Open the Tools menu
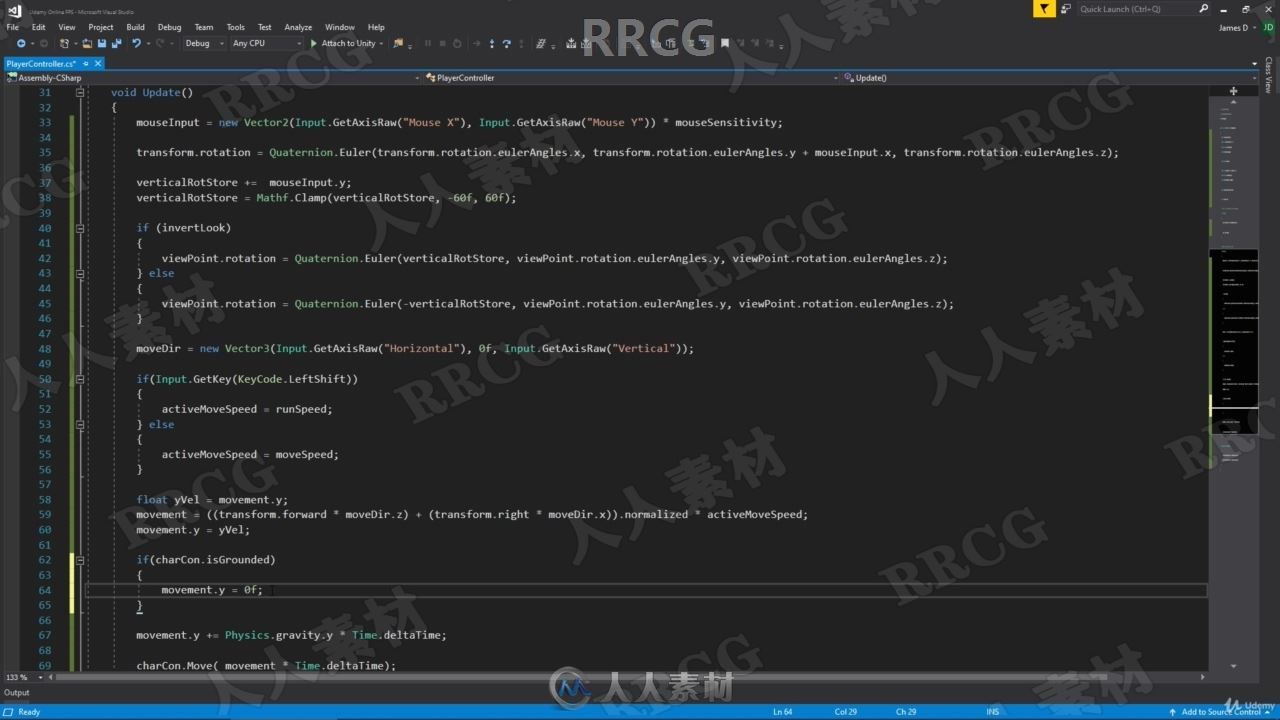 pos(235,27)
